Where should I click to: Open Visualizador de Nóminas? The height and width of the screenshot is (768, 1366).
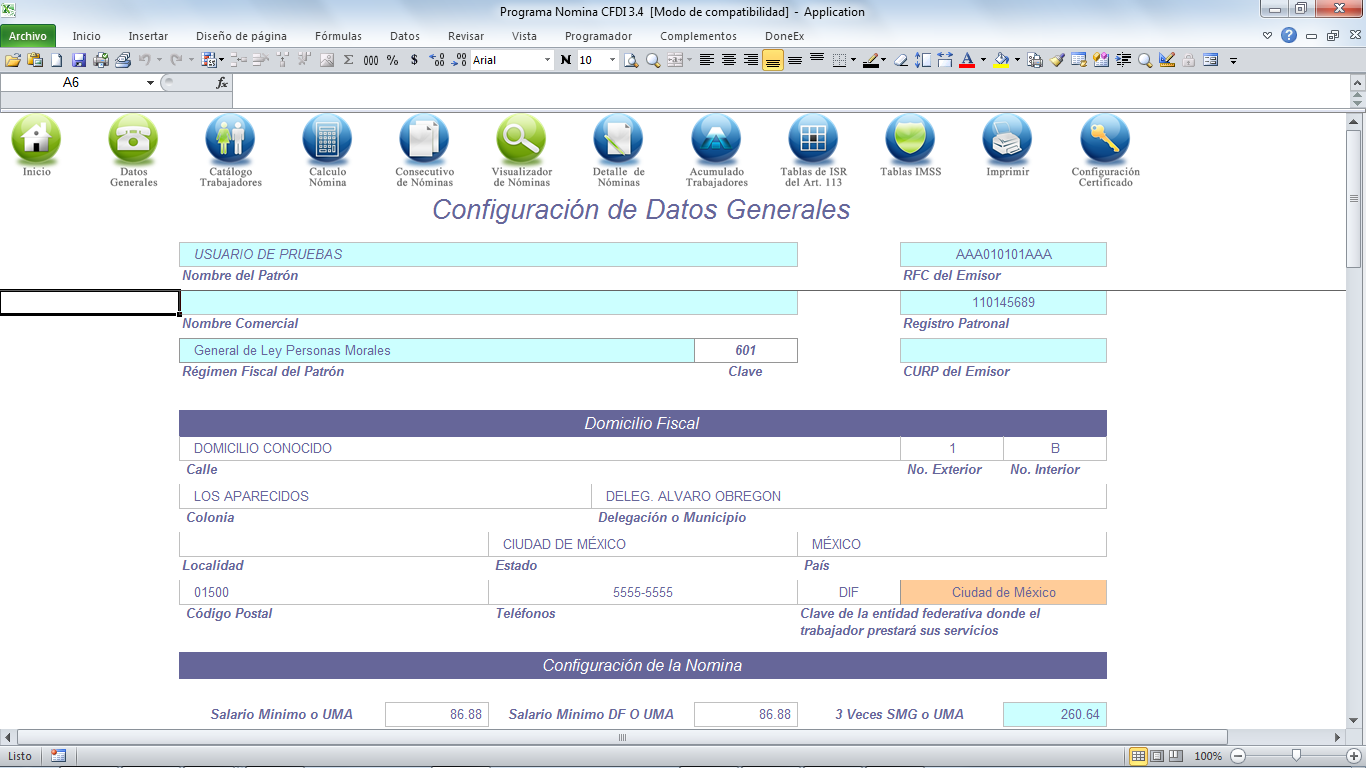click(x=521, y=140)
